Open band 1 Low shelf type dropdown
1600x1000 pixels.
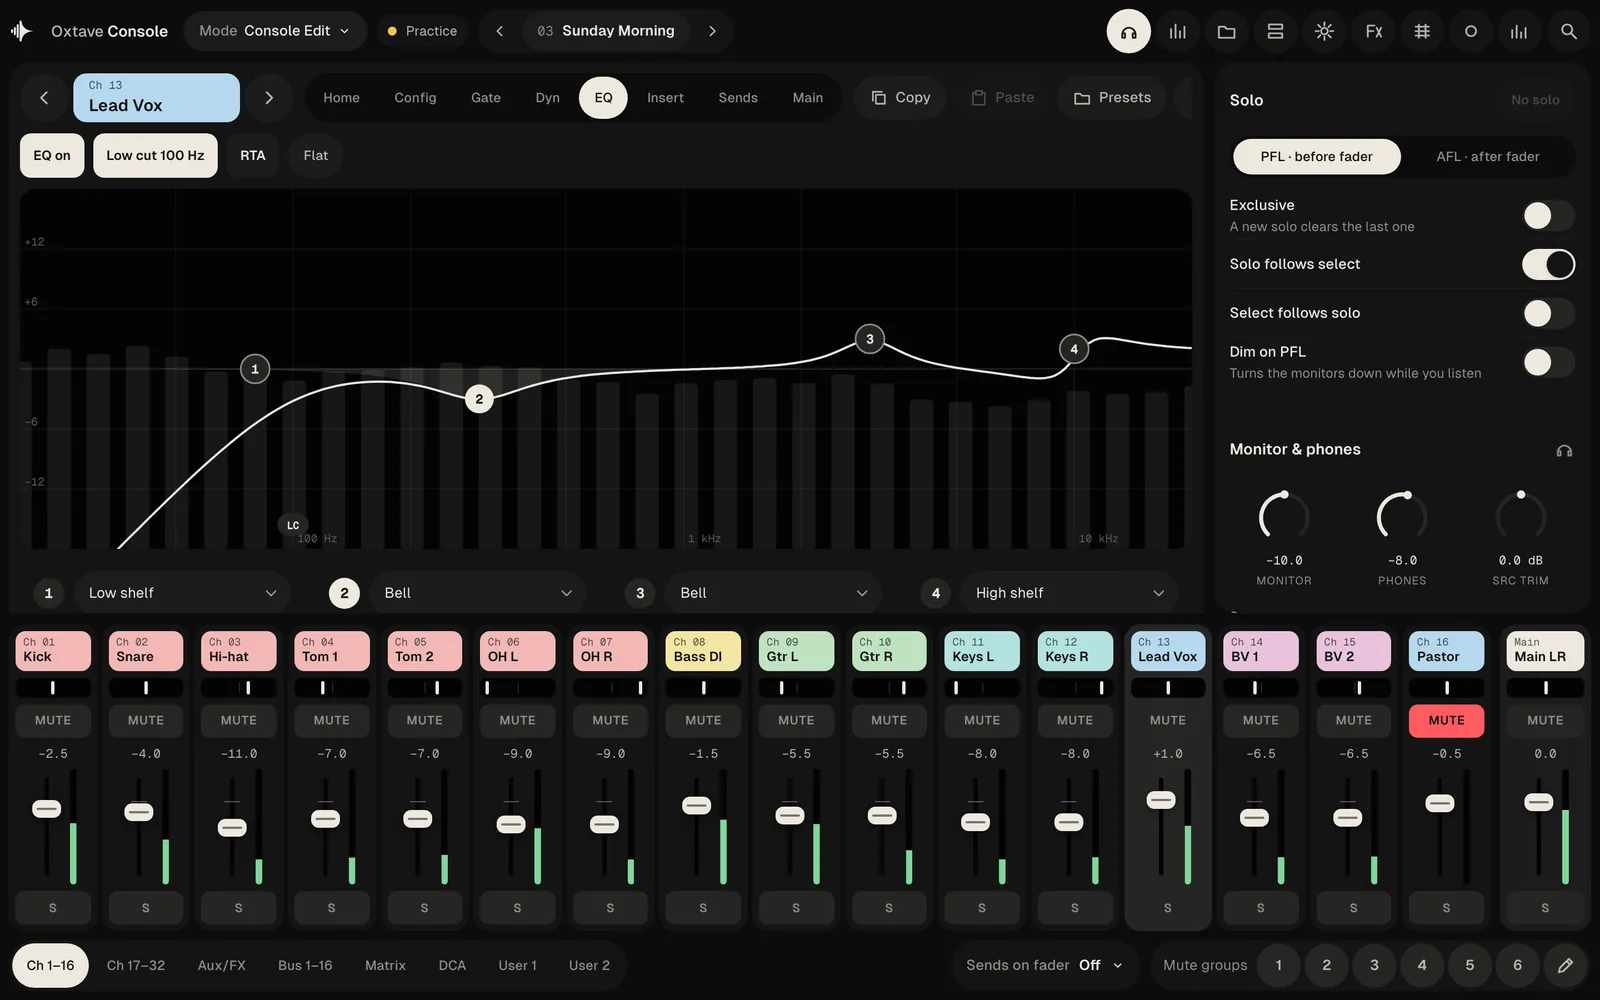point(182,593)
